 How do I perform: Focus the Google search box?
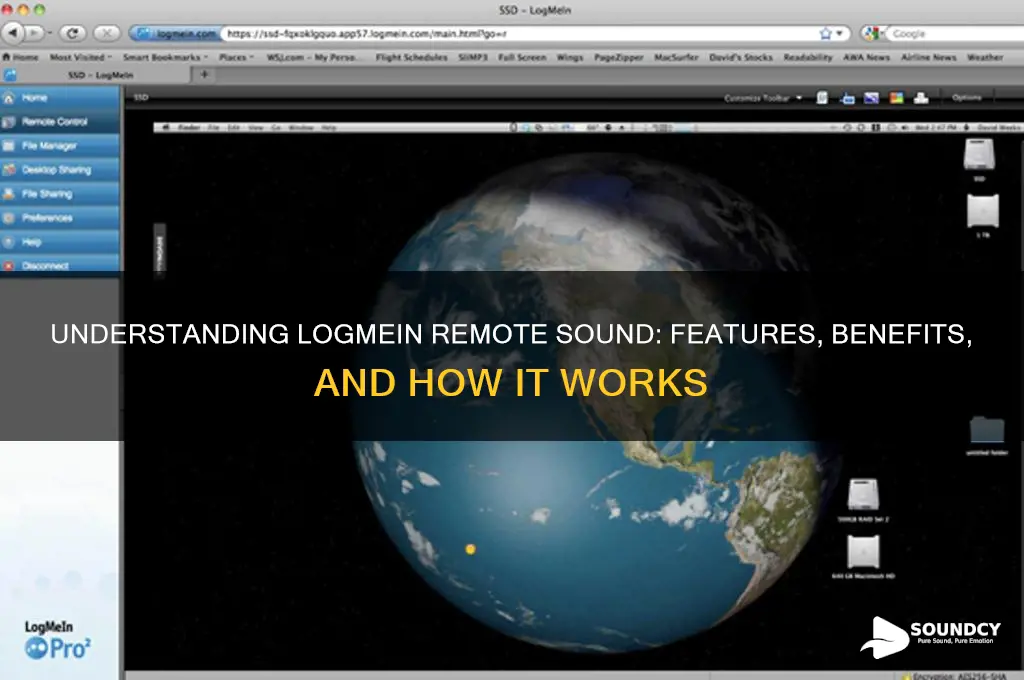click(x=955, y=33)
